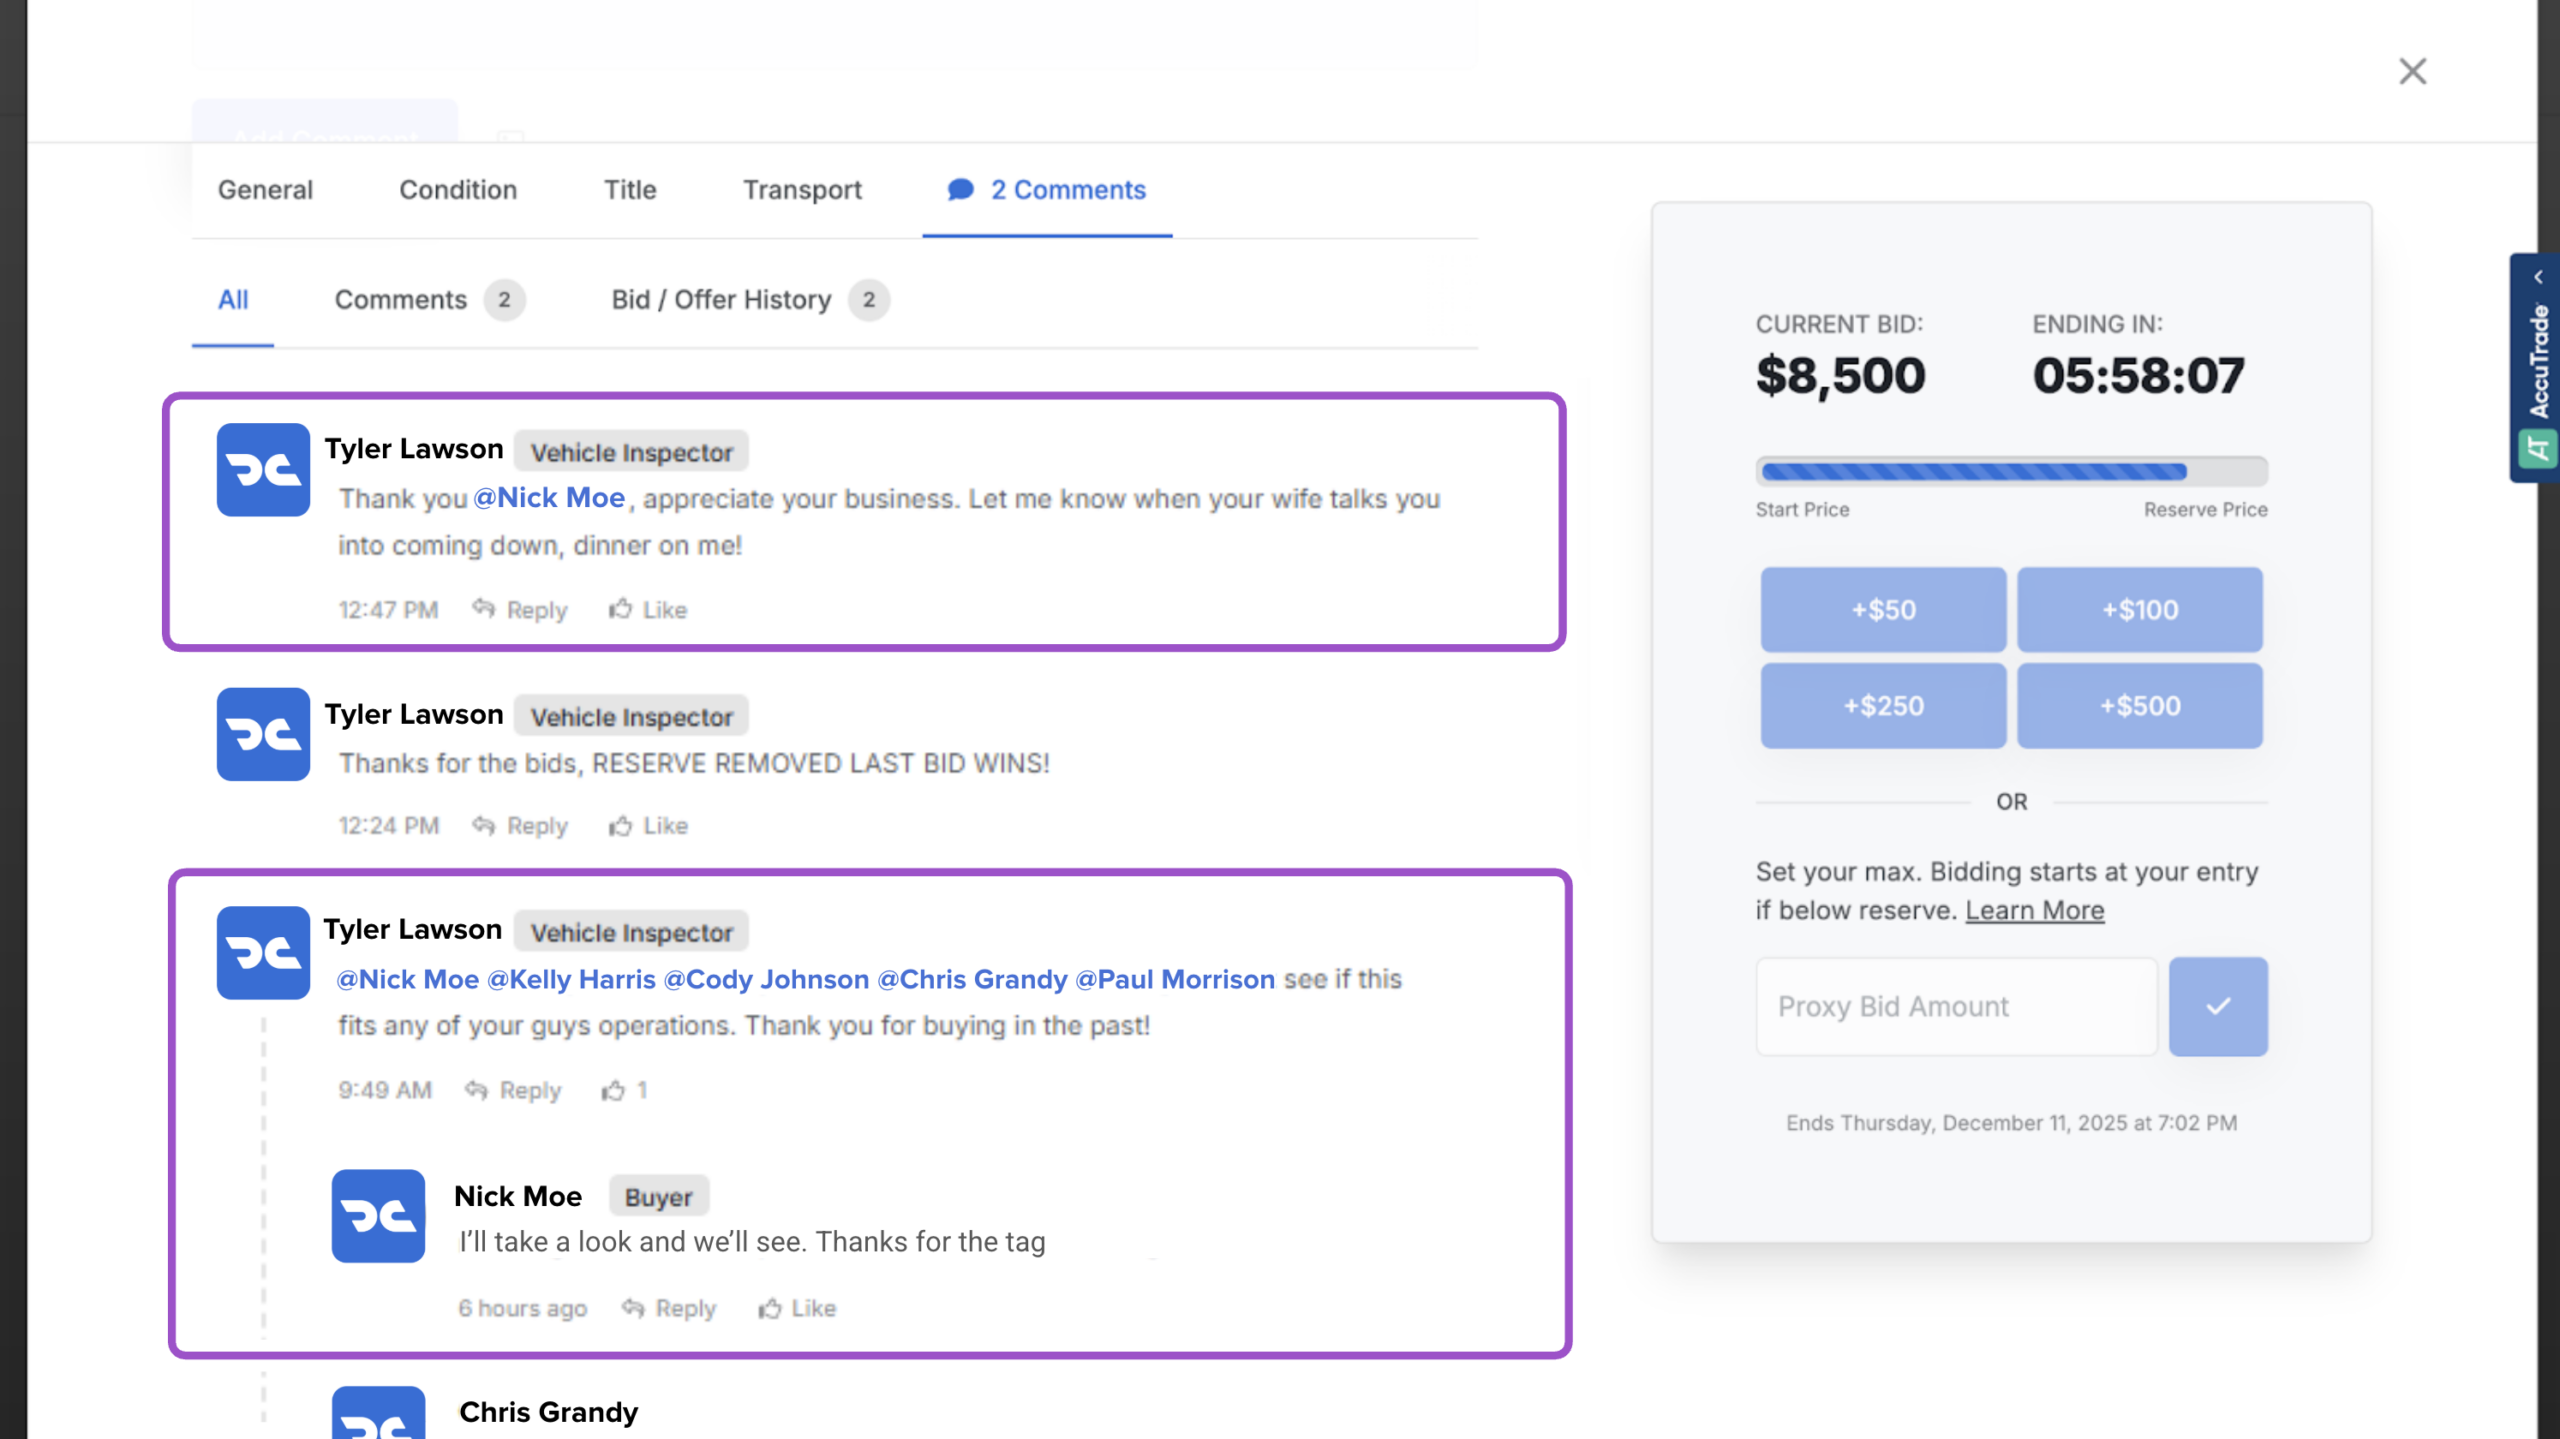Raise bid by +$250
2560x1439 pixels.
pyautogui.click(x=1883, y=705)
